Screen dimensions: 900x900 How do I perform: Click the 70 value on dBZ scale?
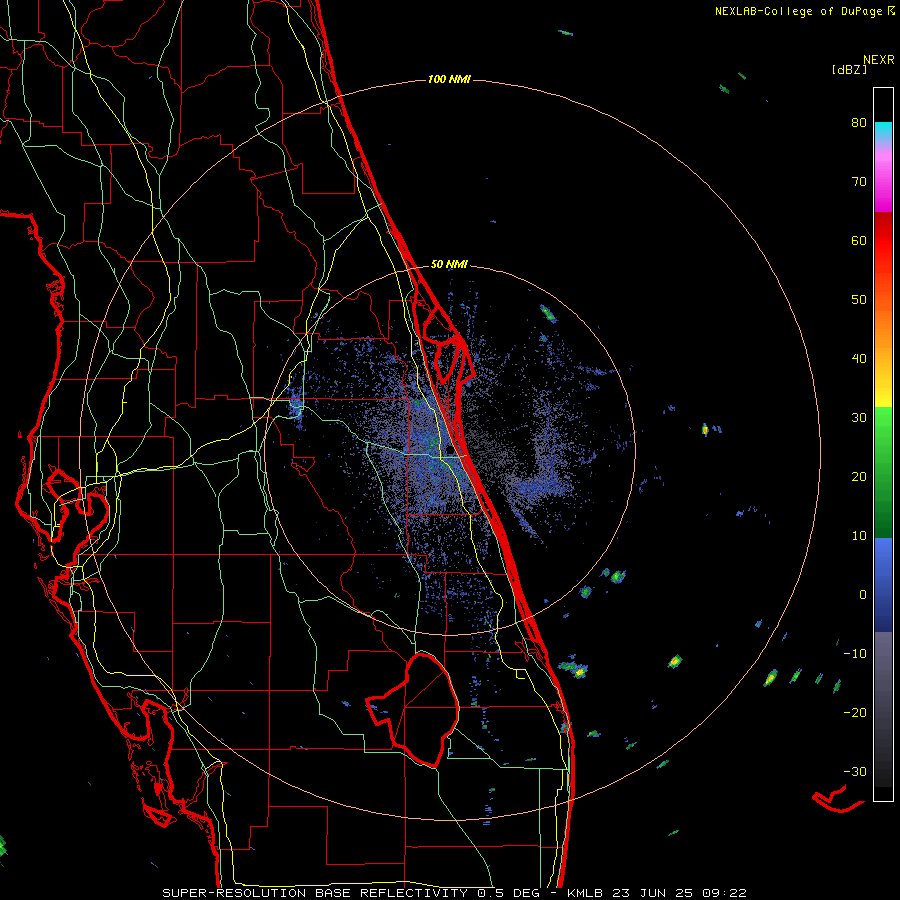click(859, 181)
